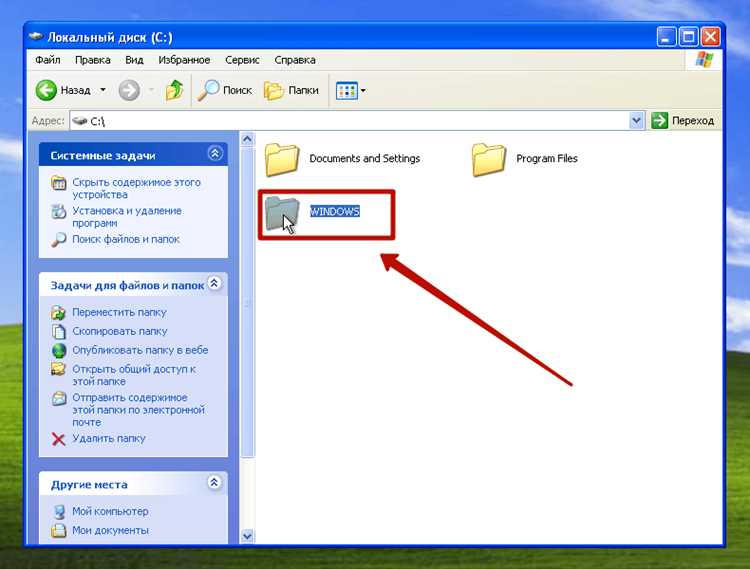Open the Избранное menu
This screenshot has width=750, height=569.
coord(184,60)
